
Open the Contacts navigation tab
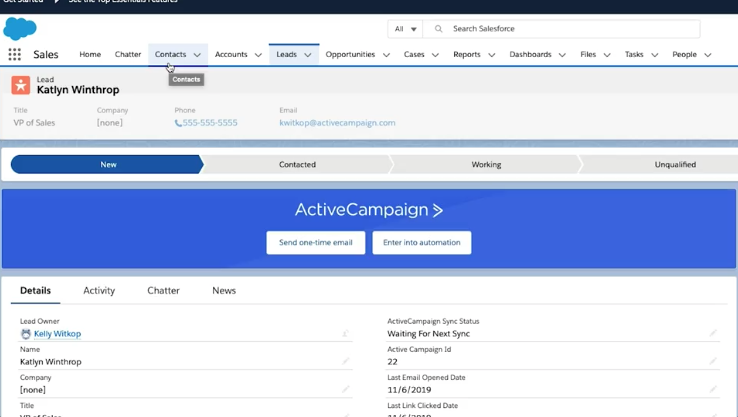point(170,55)
